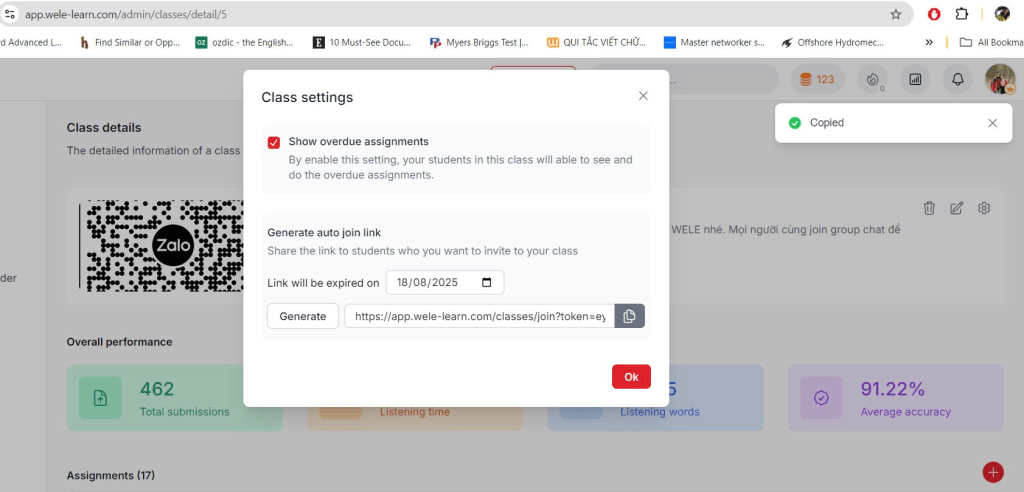Click the streak flame icon

[x=873, y=80]
